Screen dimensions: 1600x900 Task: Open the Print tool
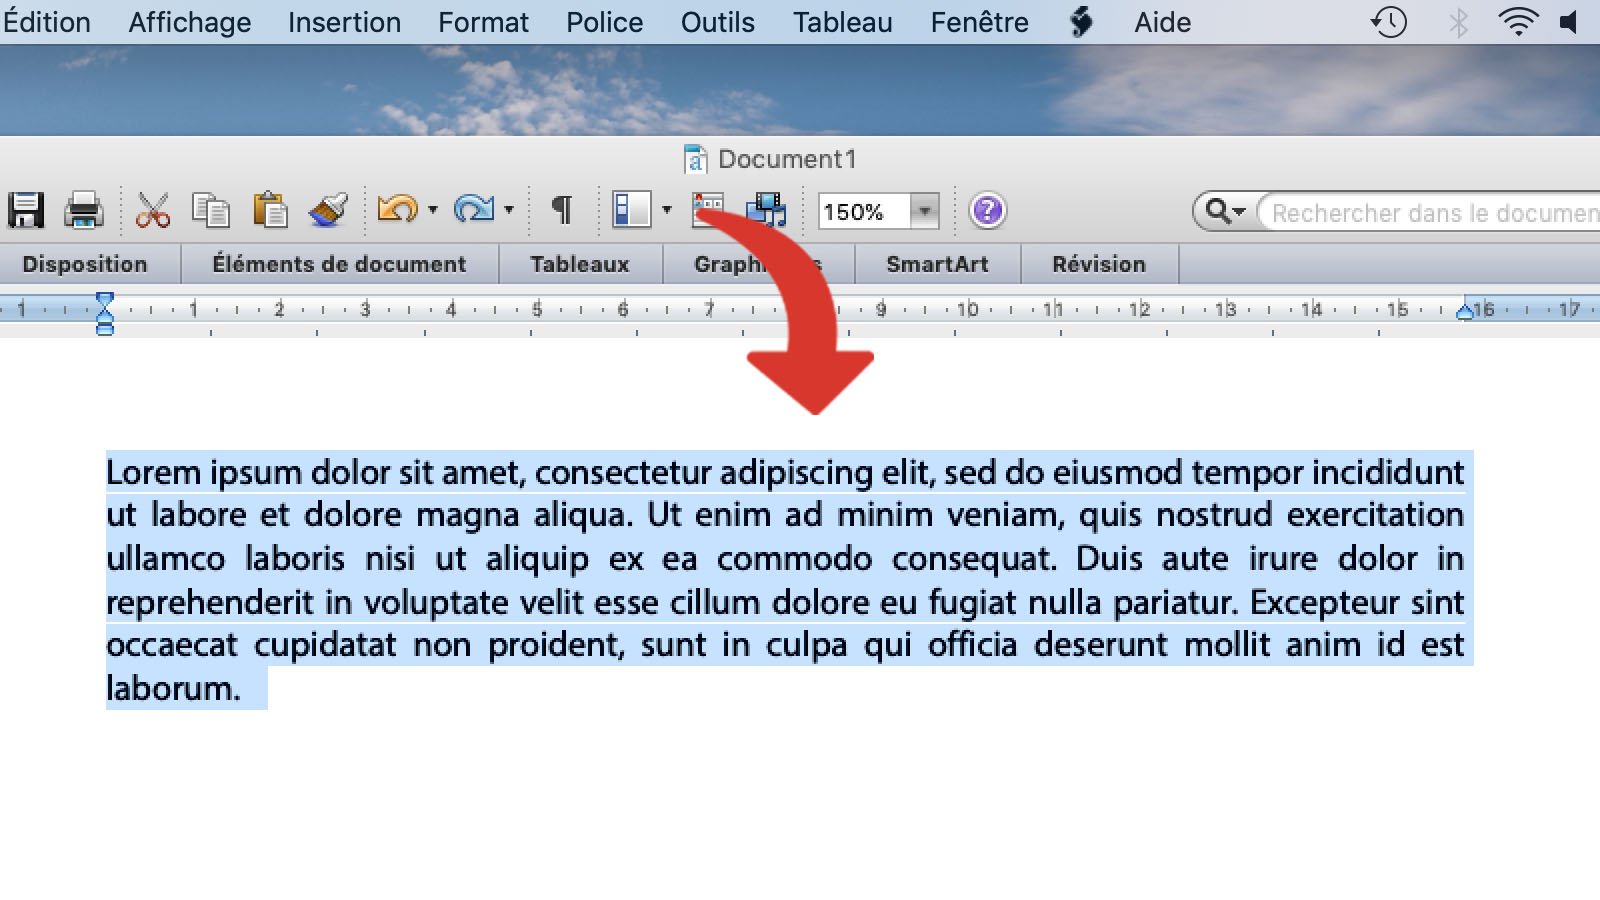[x=82, y=210]
